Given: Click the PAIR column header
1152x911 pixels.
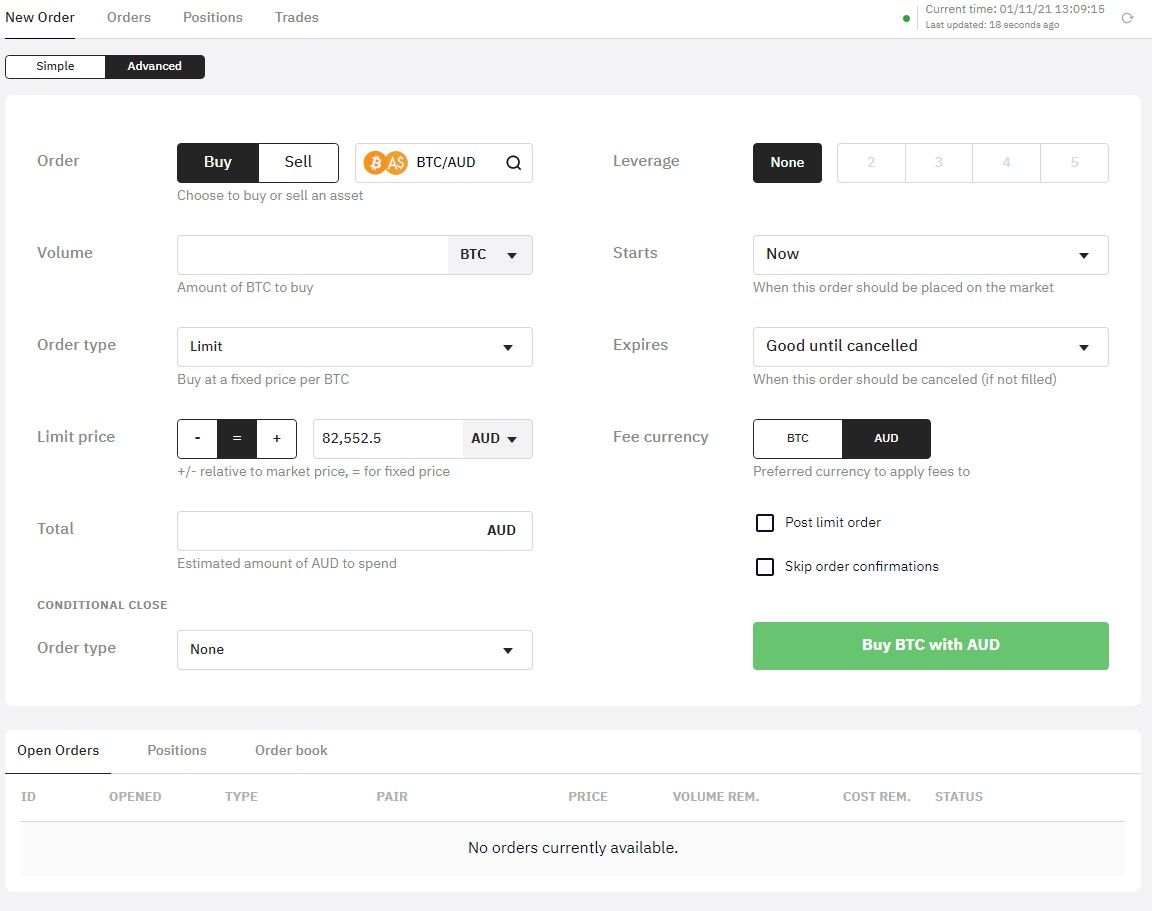Looking at the screenshot, I should (x=392, y=796).
